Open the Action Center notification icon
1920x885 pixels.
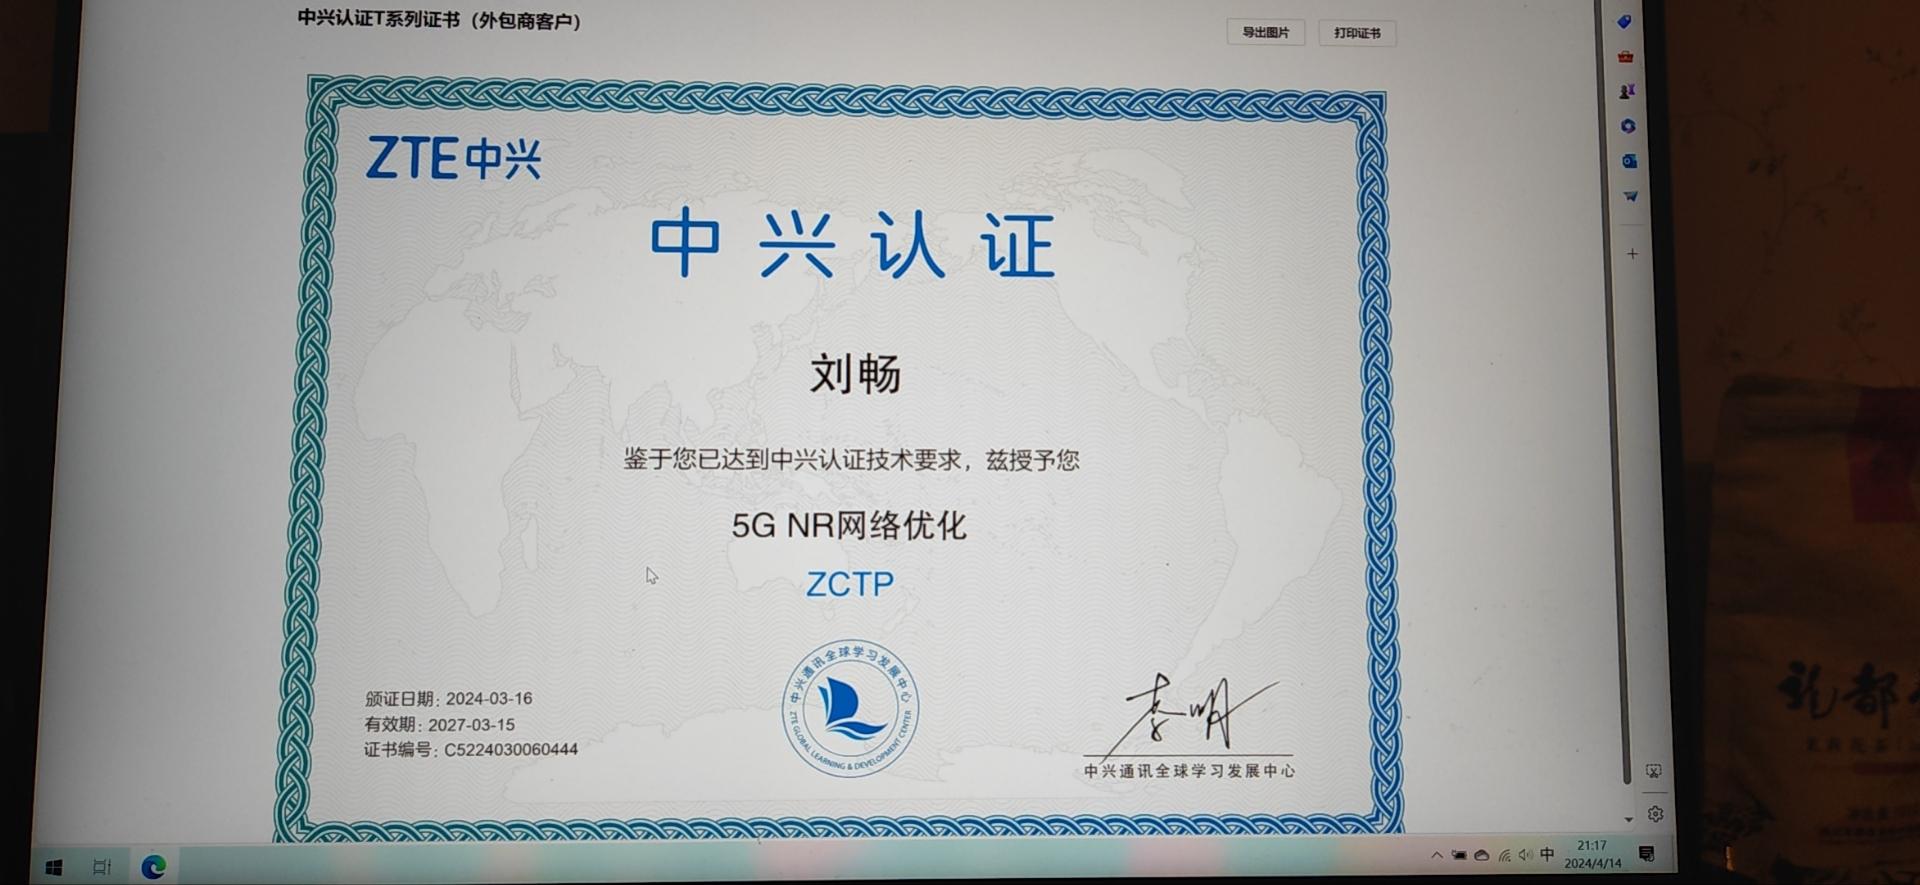(x=1646, y=853)
